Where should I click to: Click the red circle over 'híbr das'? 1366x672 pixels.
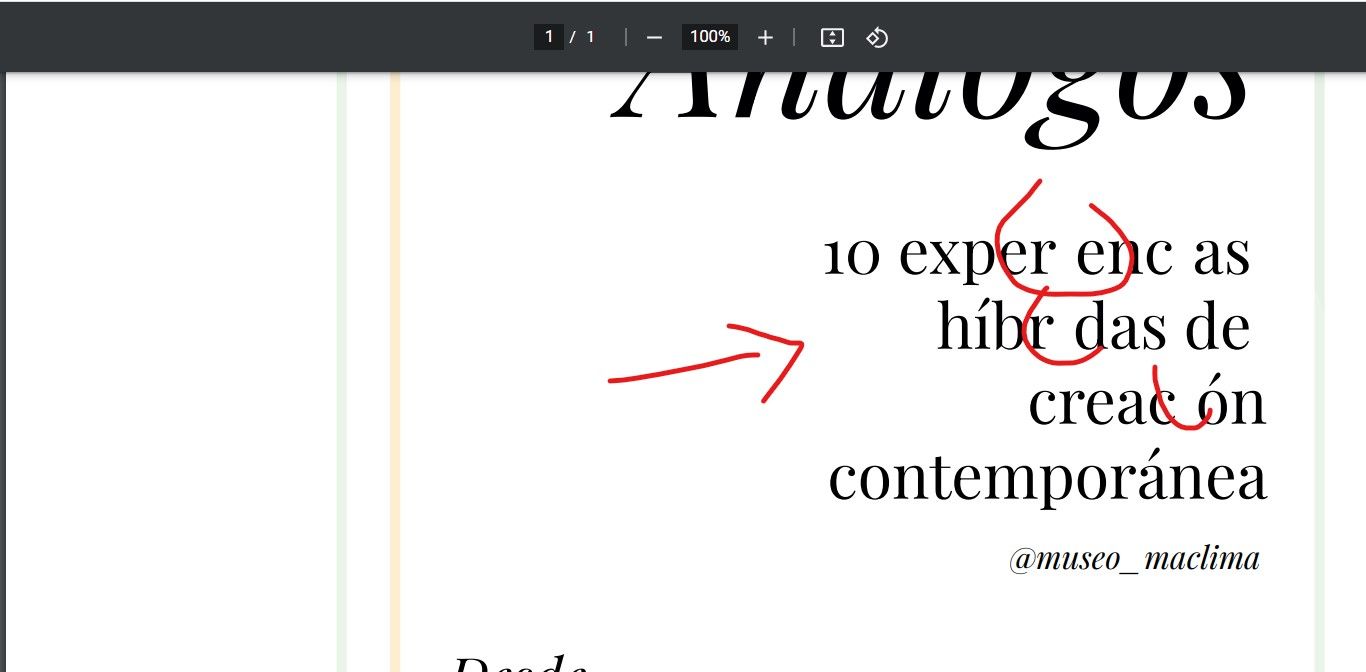[x=1065, y=325]
